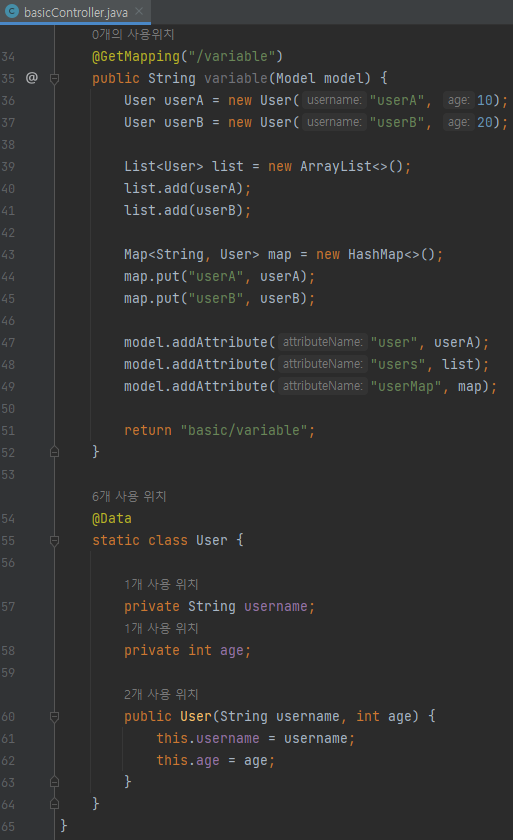Click this.age assignment on line 62
The image size is (513, 840).
coord(215,760)
